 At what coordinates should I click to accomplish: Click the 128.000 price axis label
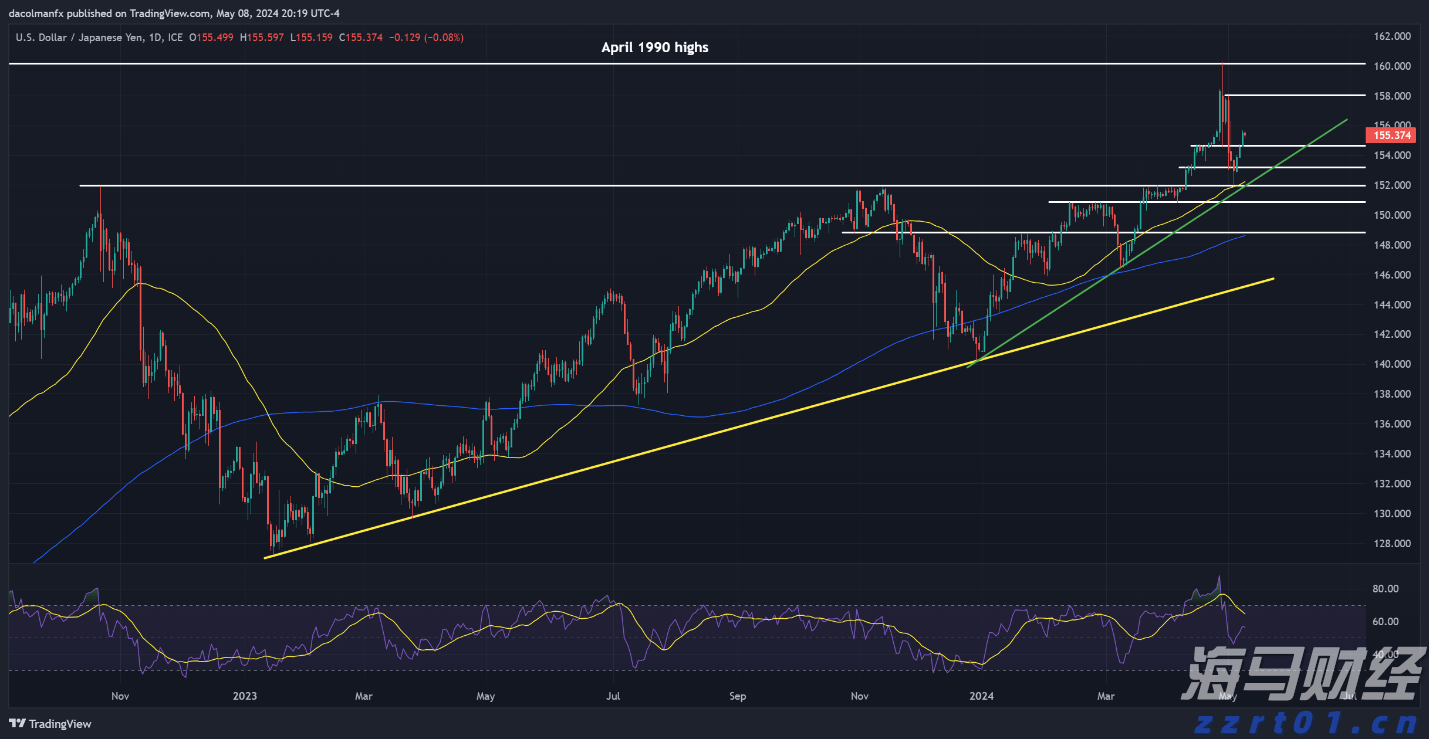pos(1392,544)
